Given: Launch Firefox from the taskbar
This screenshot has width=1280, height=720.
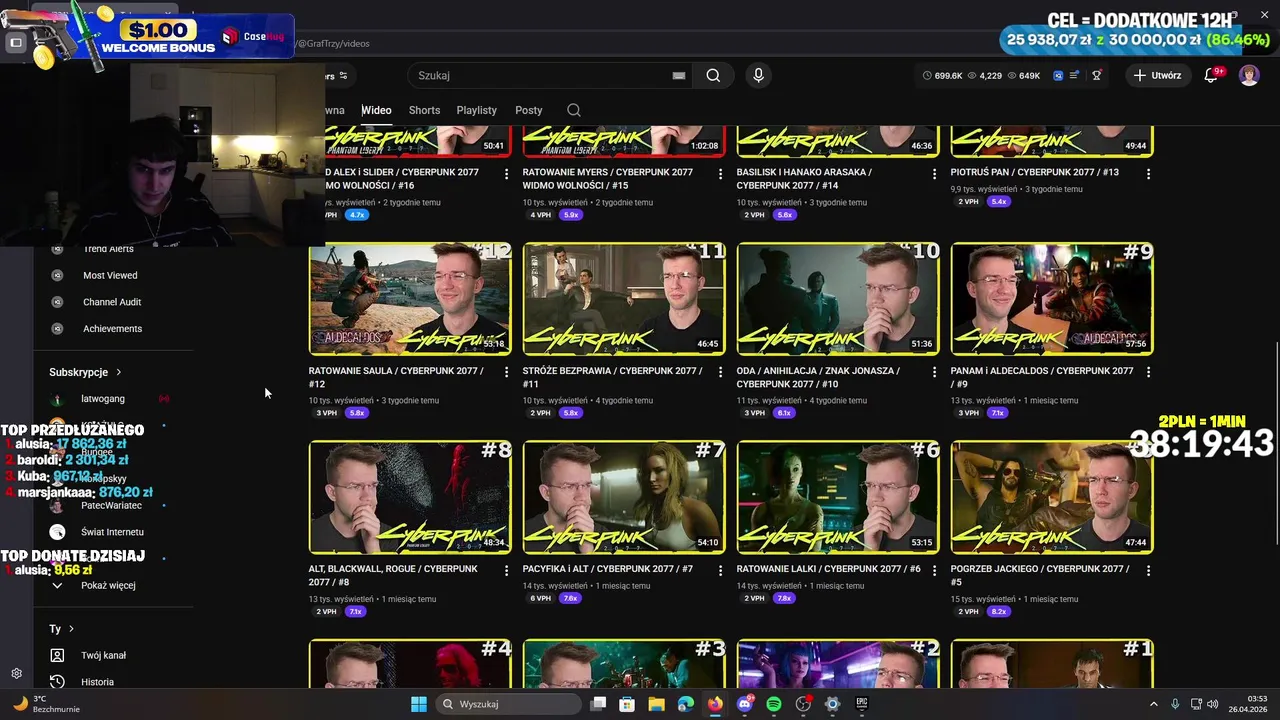Looking at the screenshot, I should 714,704.
